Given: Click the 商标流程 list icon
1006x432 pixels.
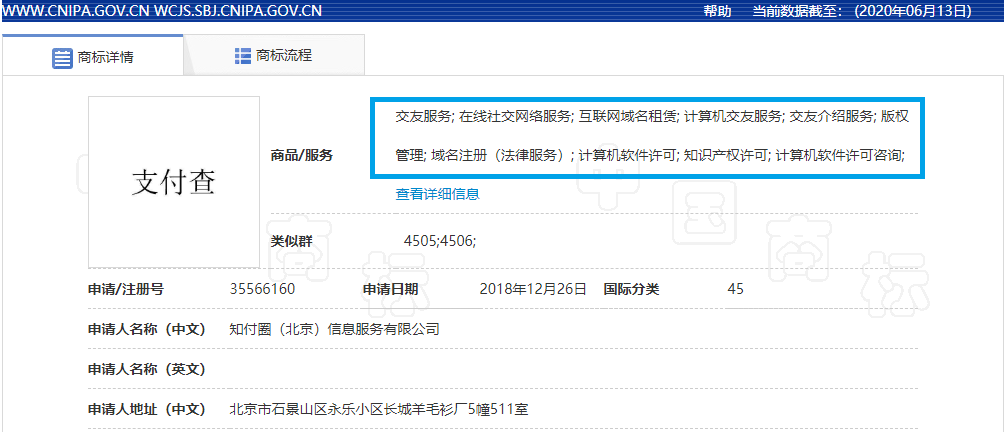Looking at the screenshot, I should click(243, 55).
